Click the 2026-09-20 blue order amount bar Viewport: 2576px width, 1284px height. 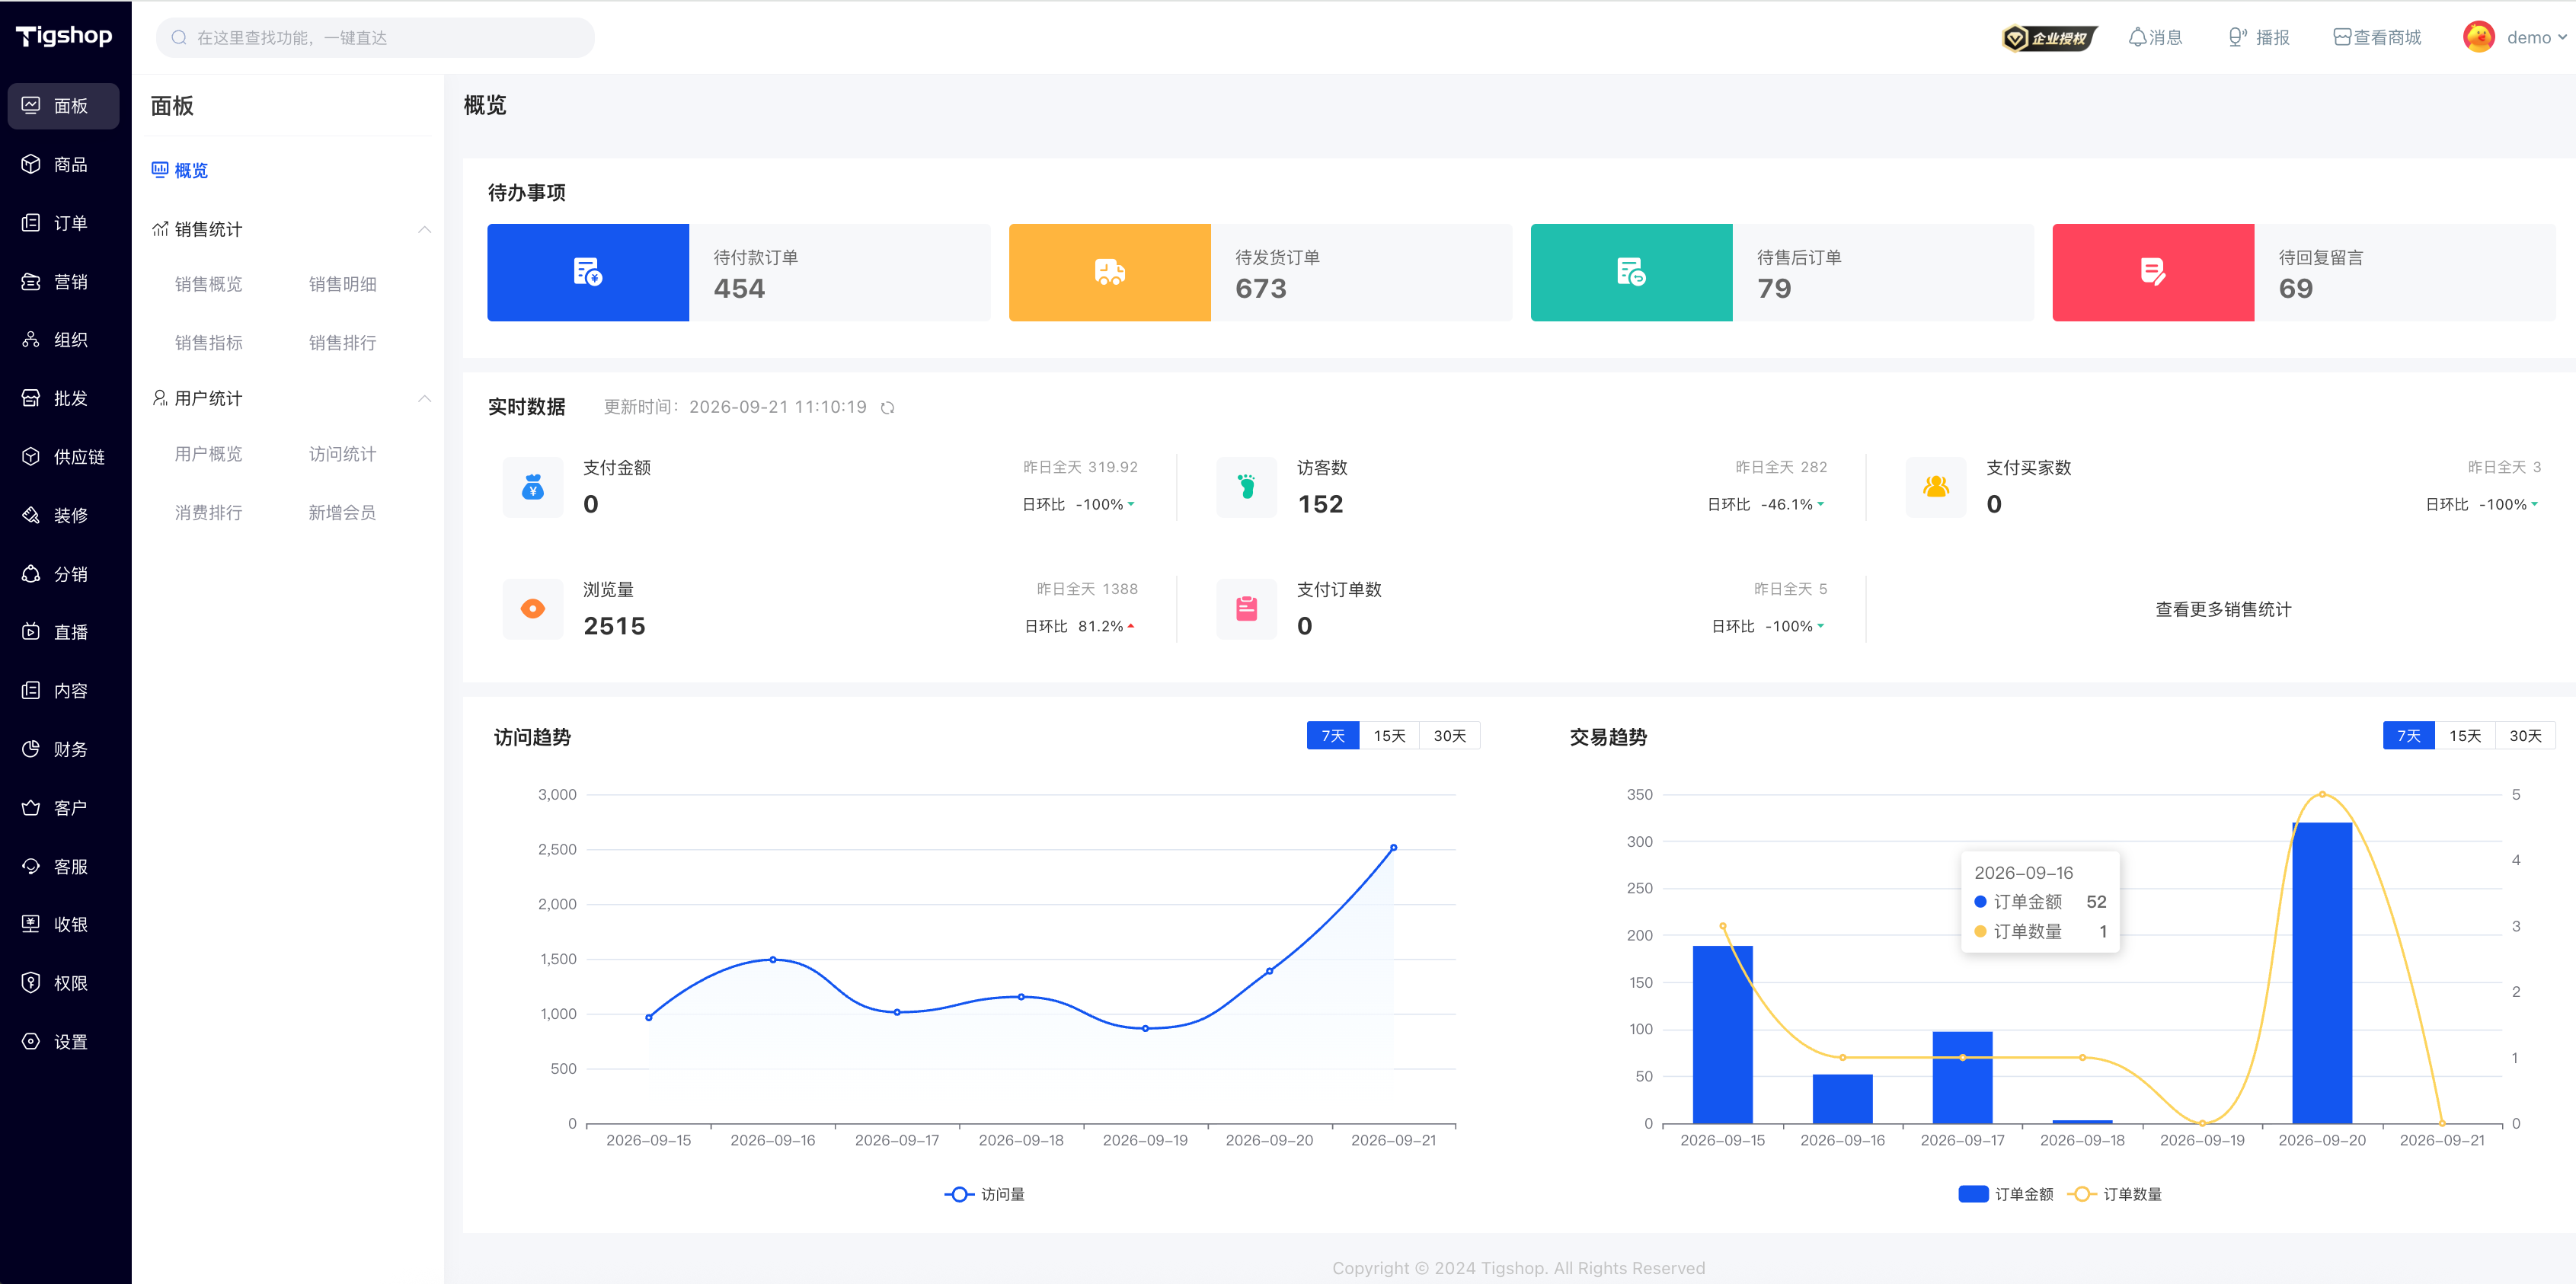point(2322,973)
